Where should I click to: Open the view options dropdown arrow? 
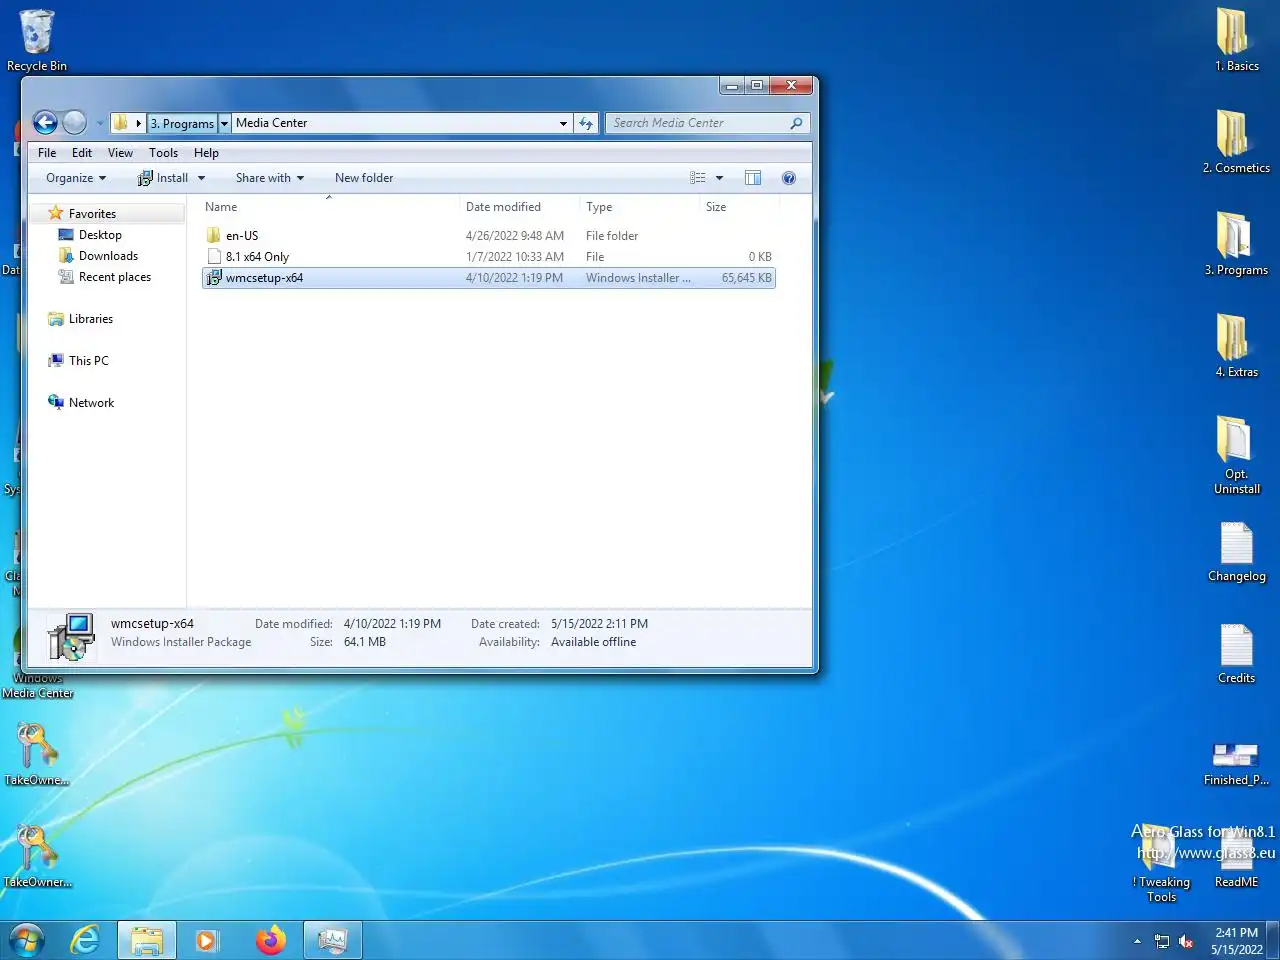coord(719,178)
